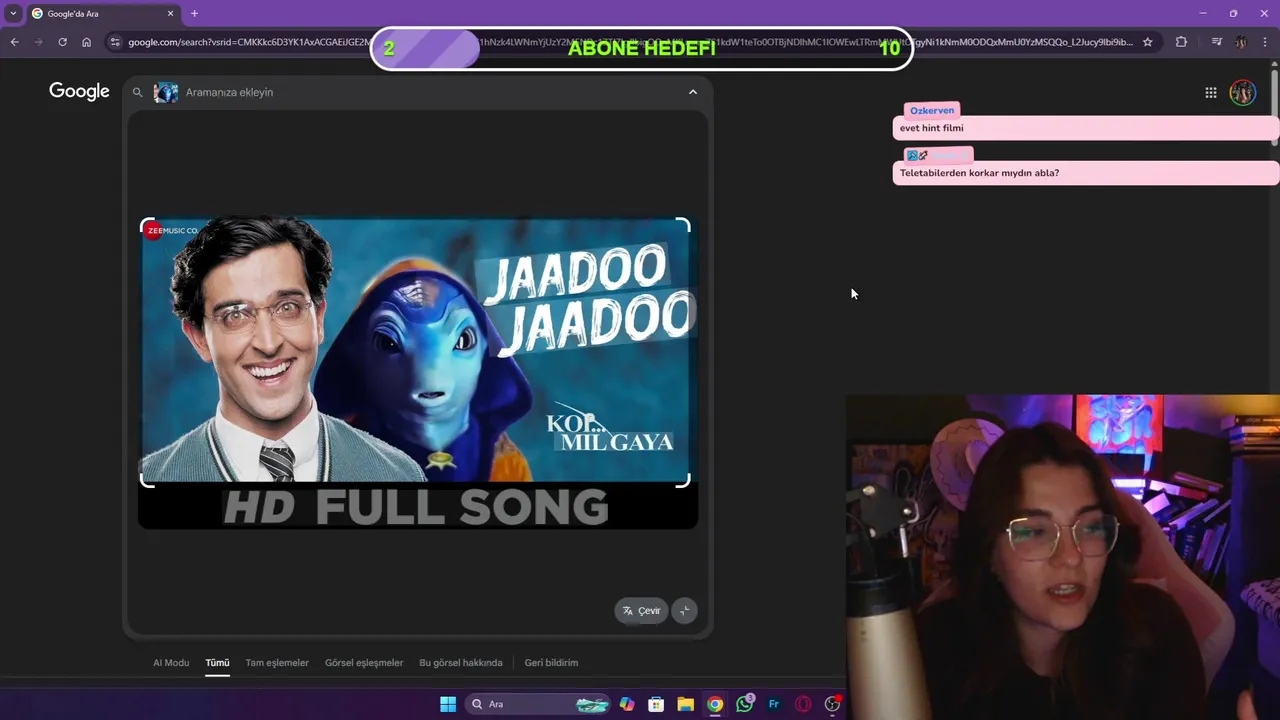Open Copilot from the taskbar
This screenshot has width=1280, height=720.
tap(627, 704)
